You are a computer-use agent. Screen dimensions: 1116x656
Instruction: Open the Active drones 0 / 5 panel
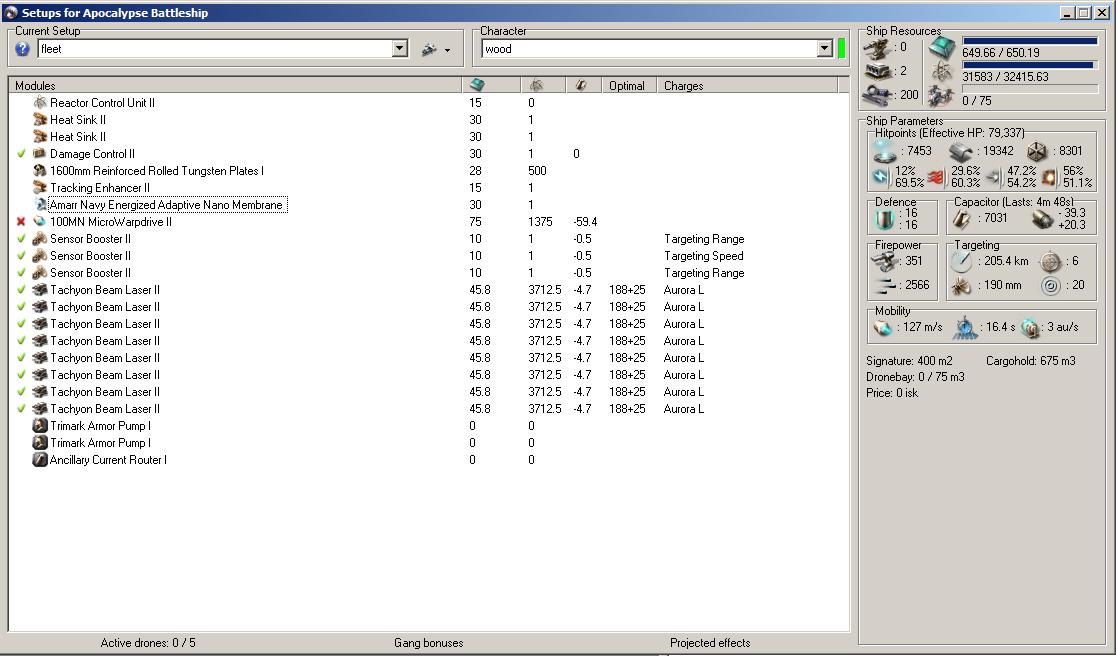click(x=148, y=643)
